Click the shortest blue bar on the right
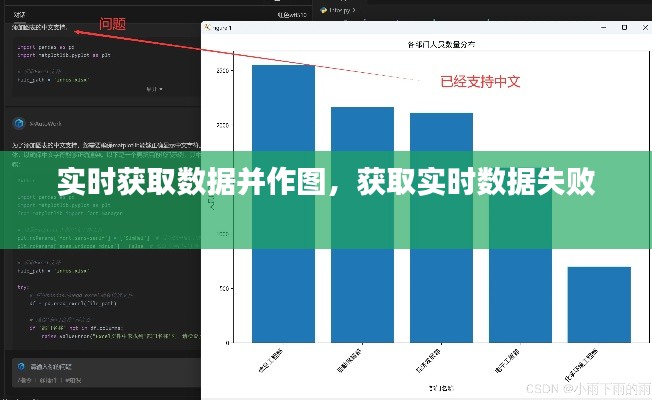This screenshot has height=400, width=652. pos(599,304)
